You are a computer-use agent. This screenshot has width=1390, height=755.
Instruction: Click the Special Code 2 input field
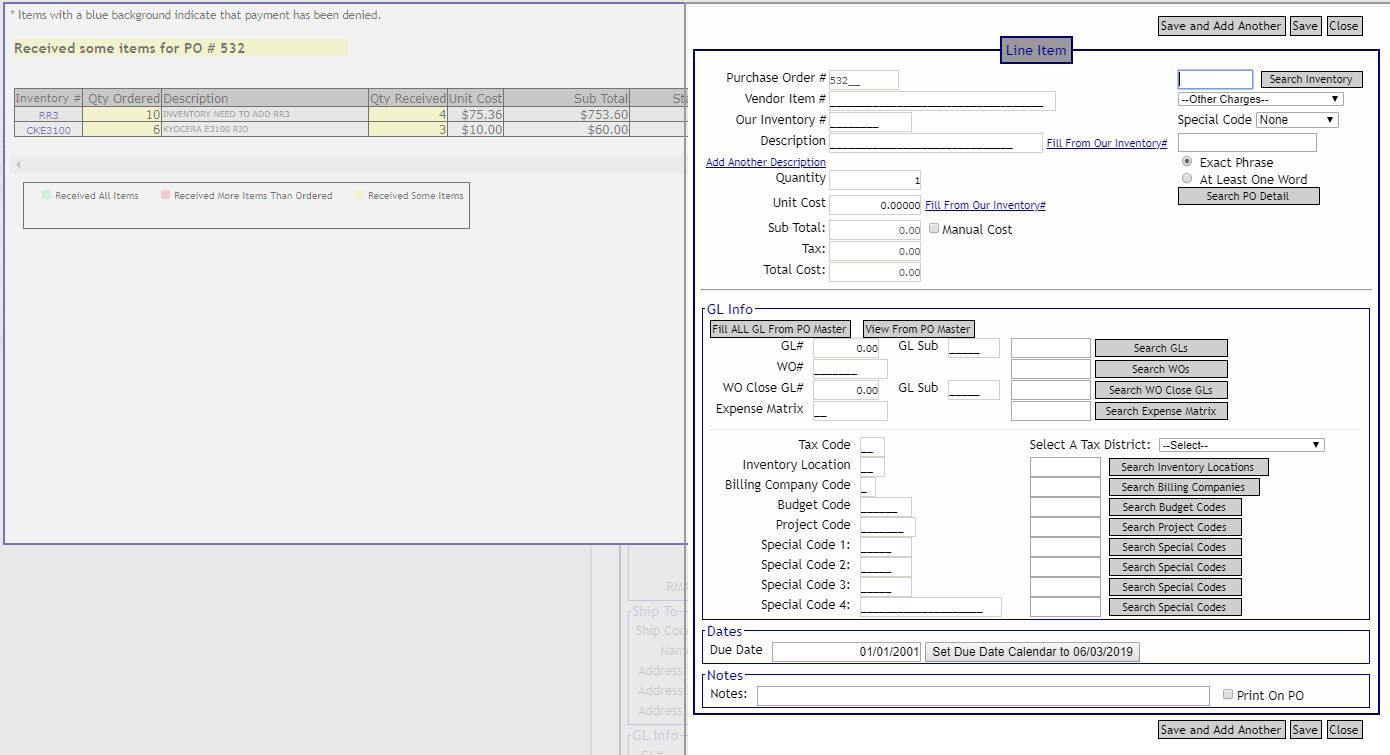(886, 567)
